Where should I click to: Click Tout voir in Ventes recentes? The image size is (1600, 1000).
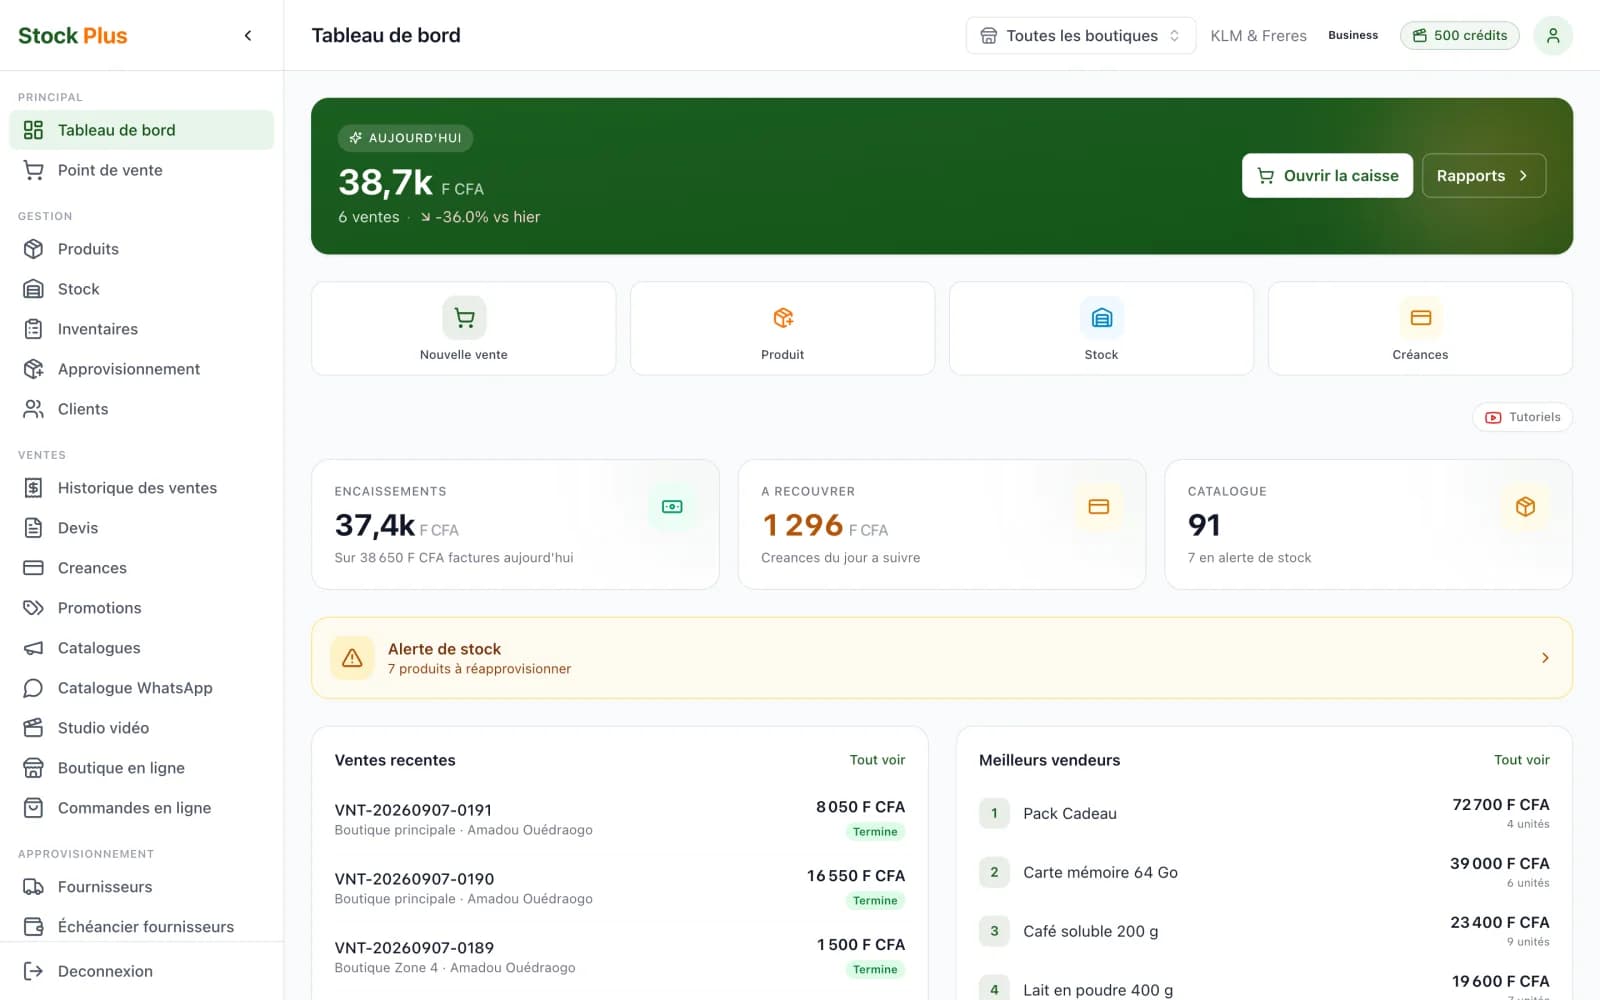point(877,760)
